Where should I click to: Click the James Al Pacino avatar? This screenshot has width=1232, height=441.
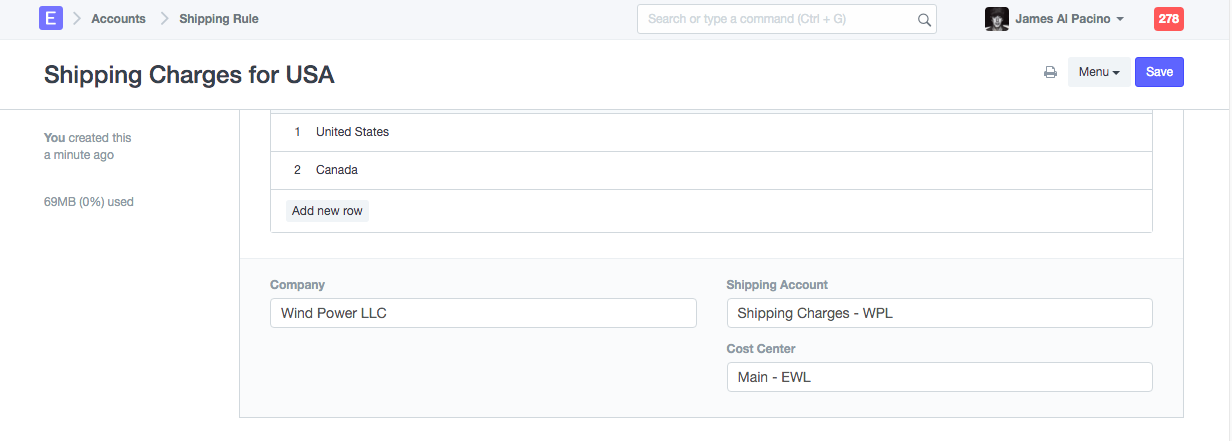click(996, 19)
